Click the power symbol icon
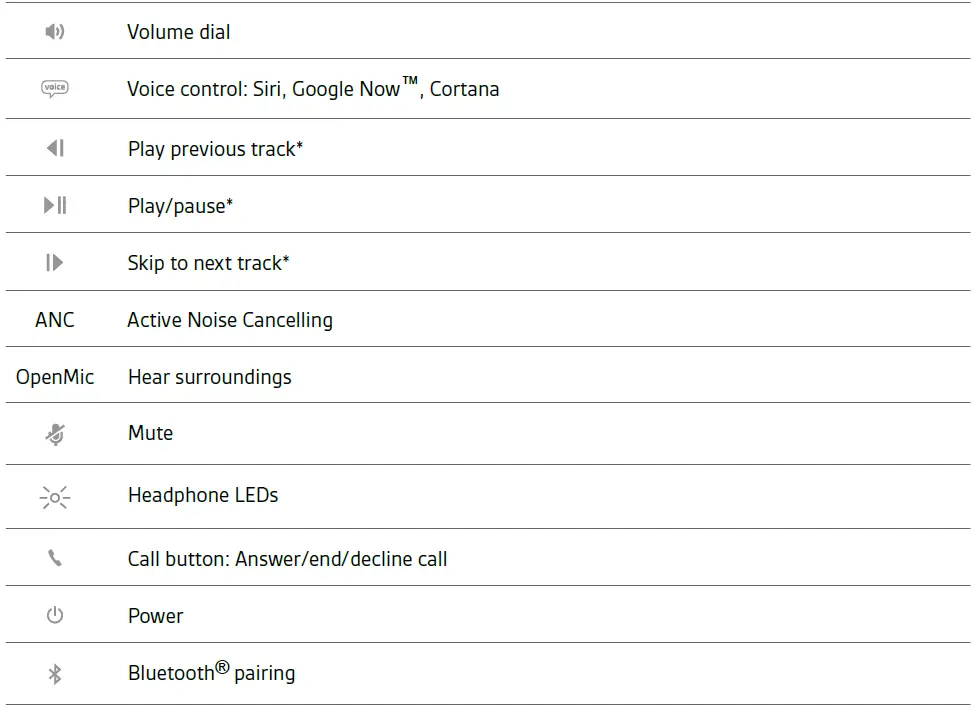The image size is (977, 708). (x=55, y=615)
